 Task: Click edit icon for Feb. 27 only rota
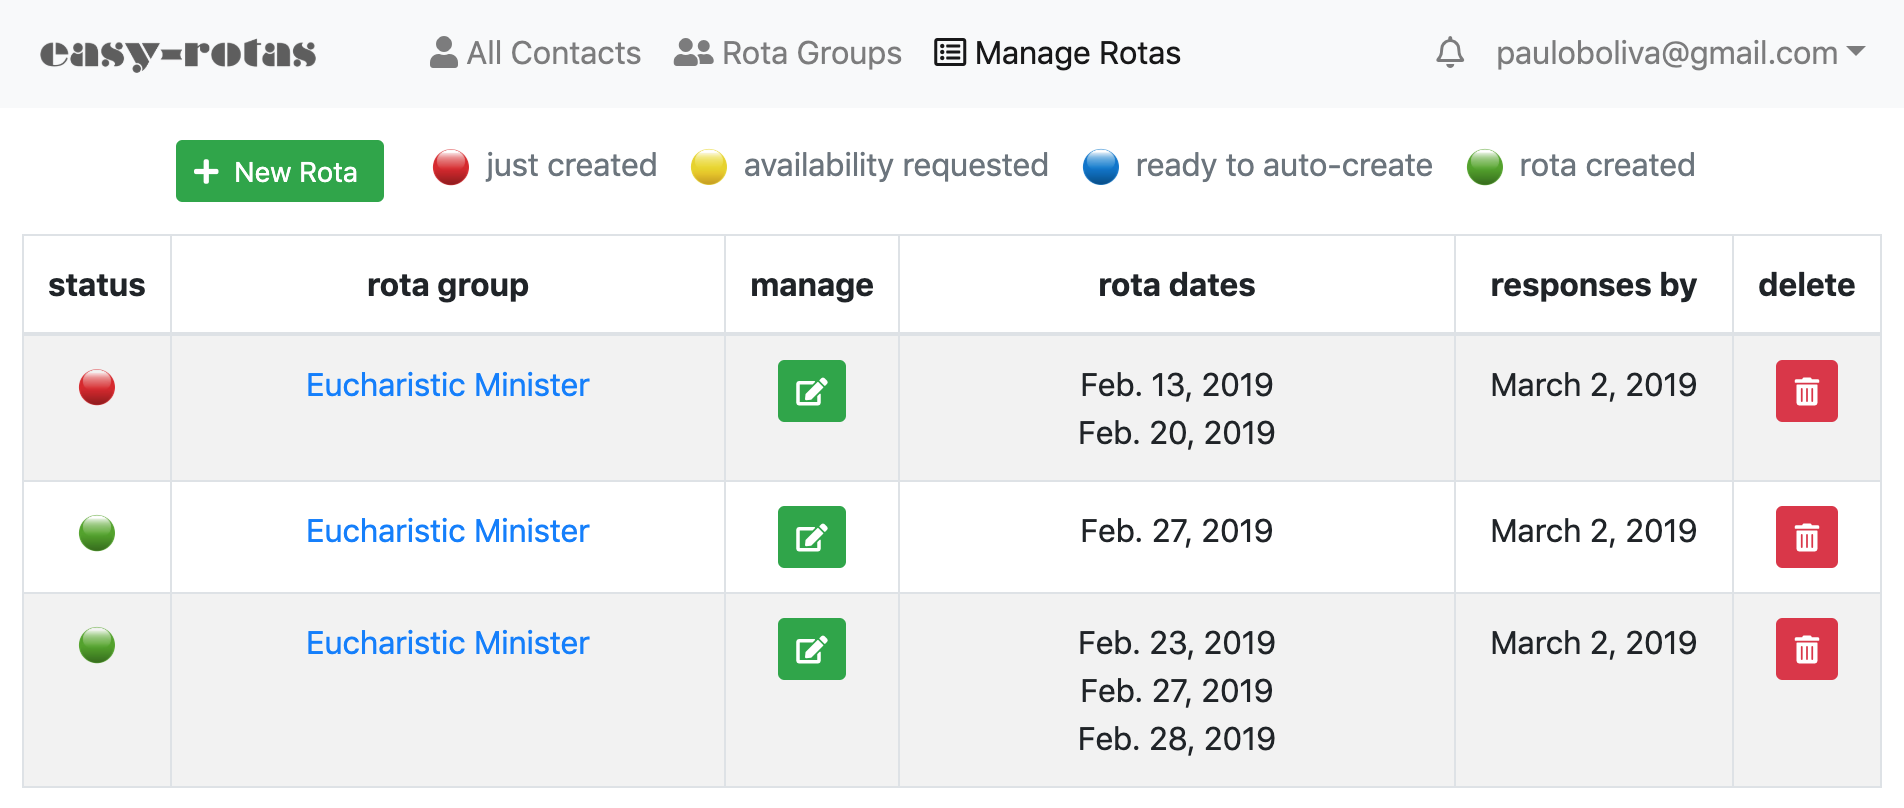pos(811,537)
